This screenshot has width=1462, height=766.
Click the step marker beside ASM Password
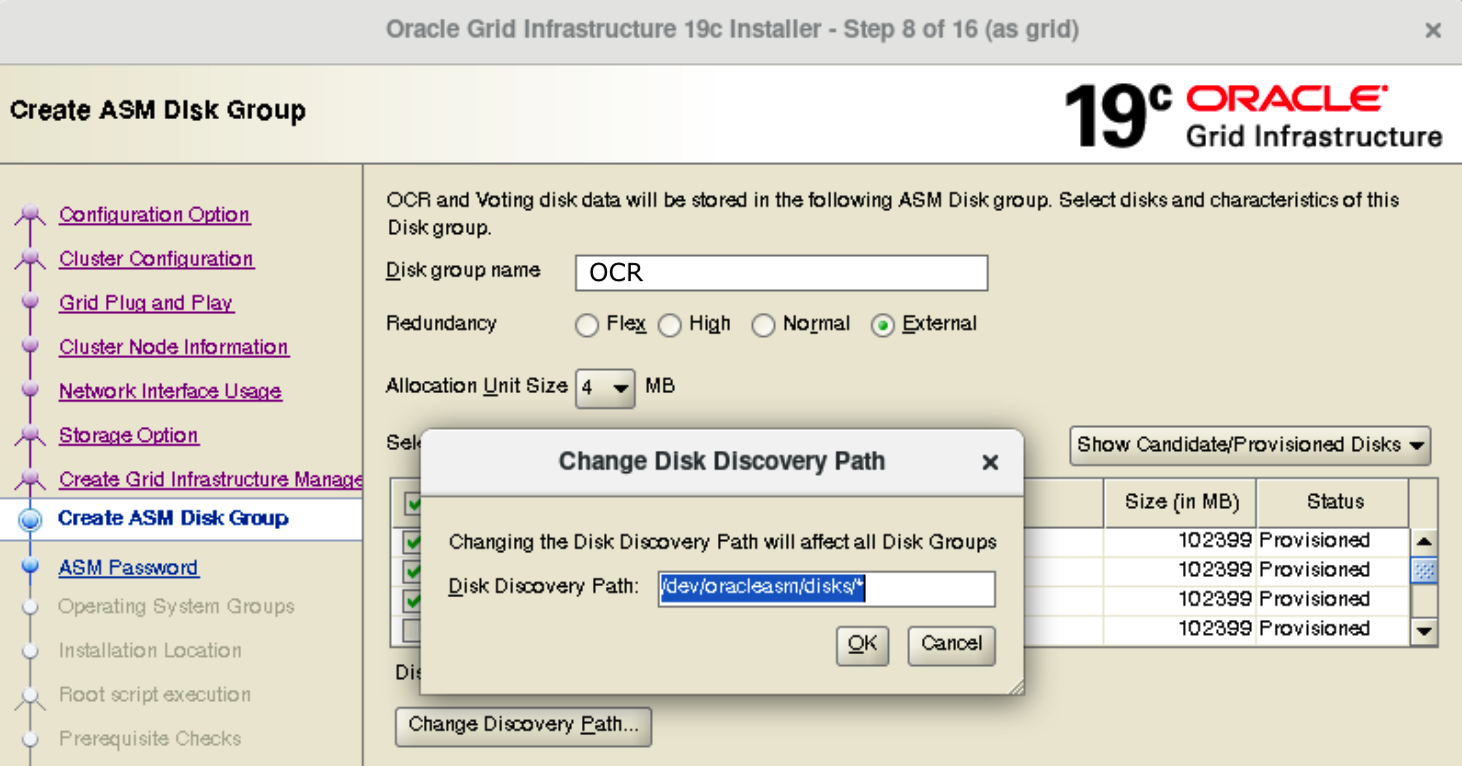pos(30,567)
